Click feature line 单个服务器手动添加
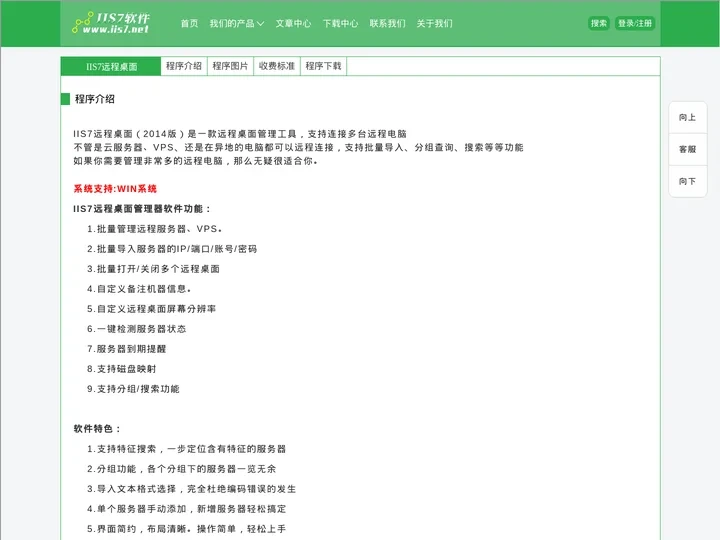 (186, 509)
